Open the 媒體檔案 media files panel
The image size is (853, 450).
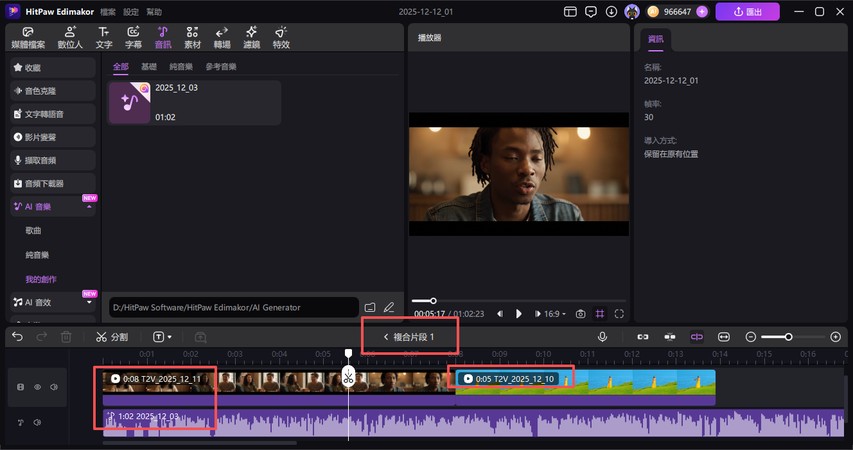(x=28, y=38)
